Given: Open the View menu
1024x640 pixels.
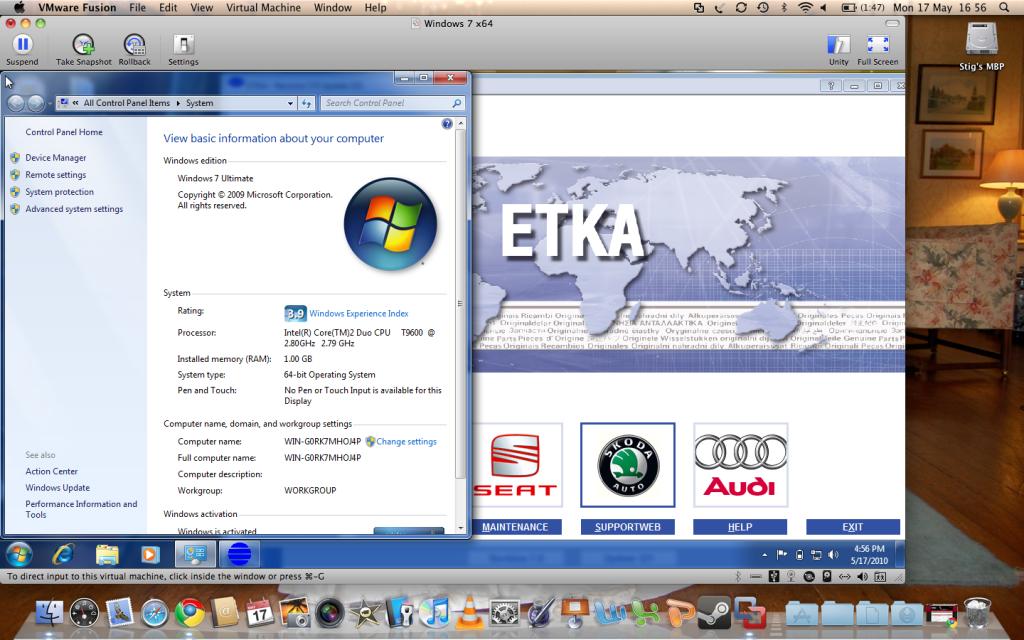Looking at the screenshot, I should point(202,8).
